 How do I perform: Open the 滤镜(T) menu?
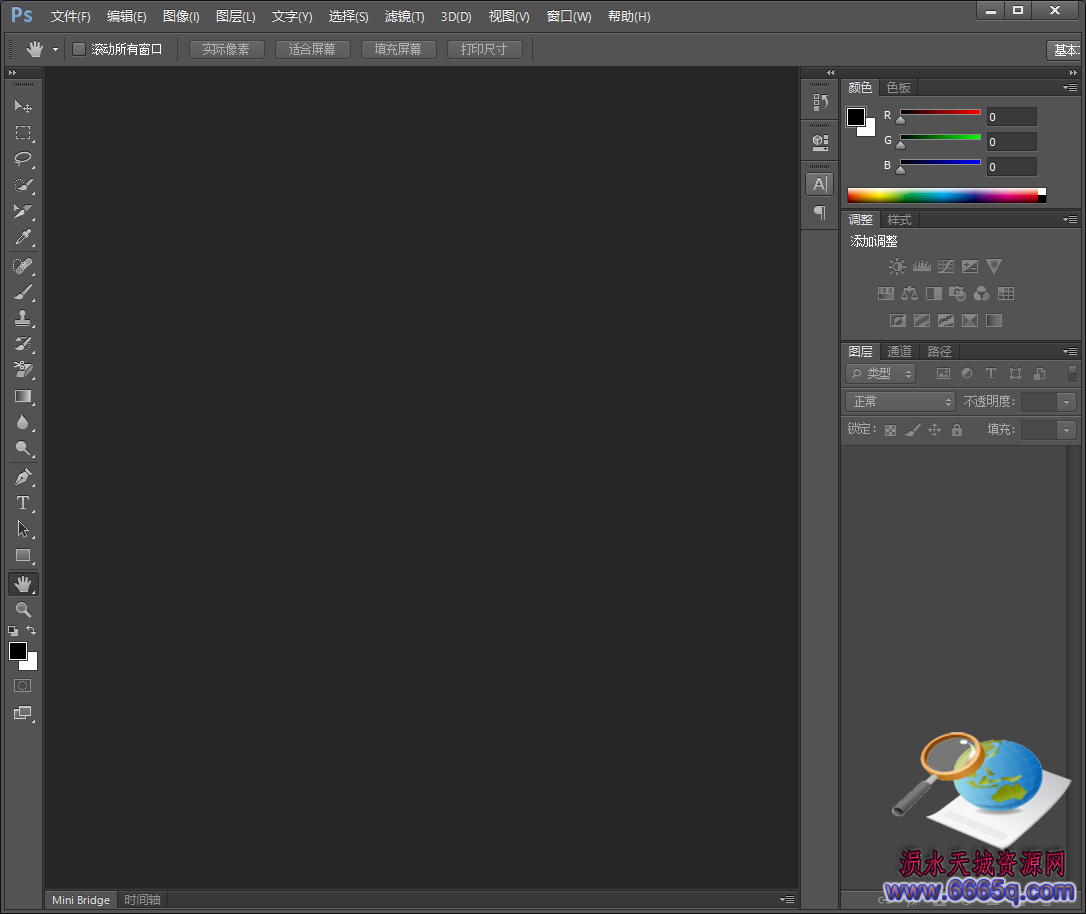(404, 17)
